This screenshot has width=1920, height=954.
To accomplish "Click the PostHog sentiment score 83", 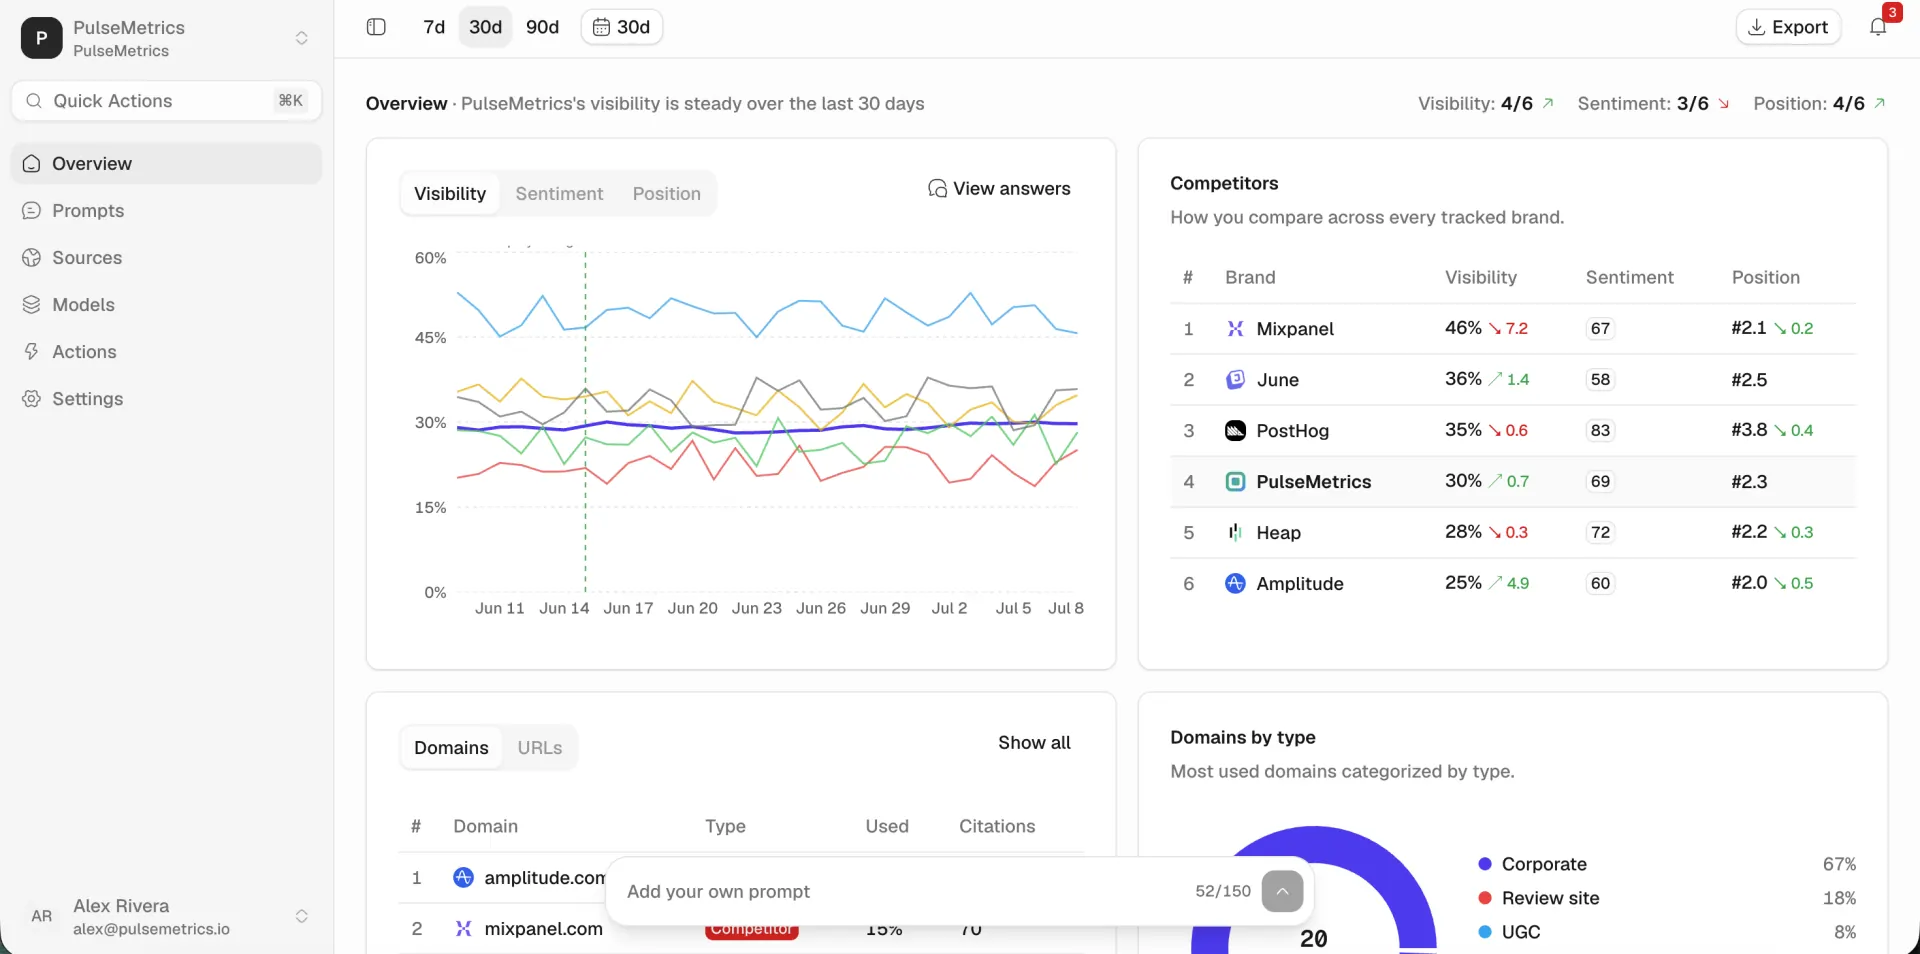I will pyautogui.click(x=1600, y=431).
